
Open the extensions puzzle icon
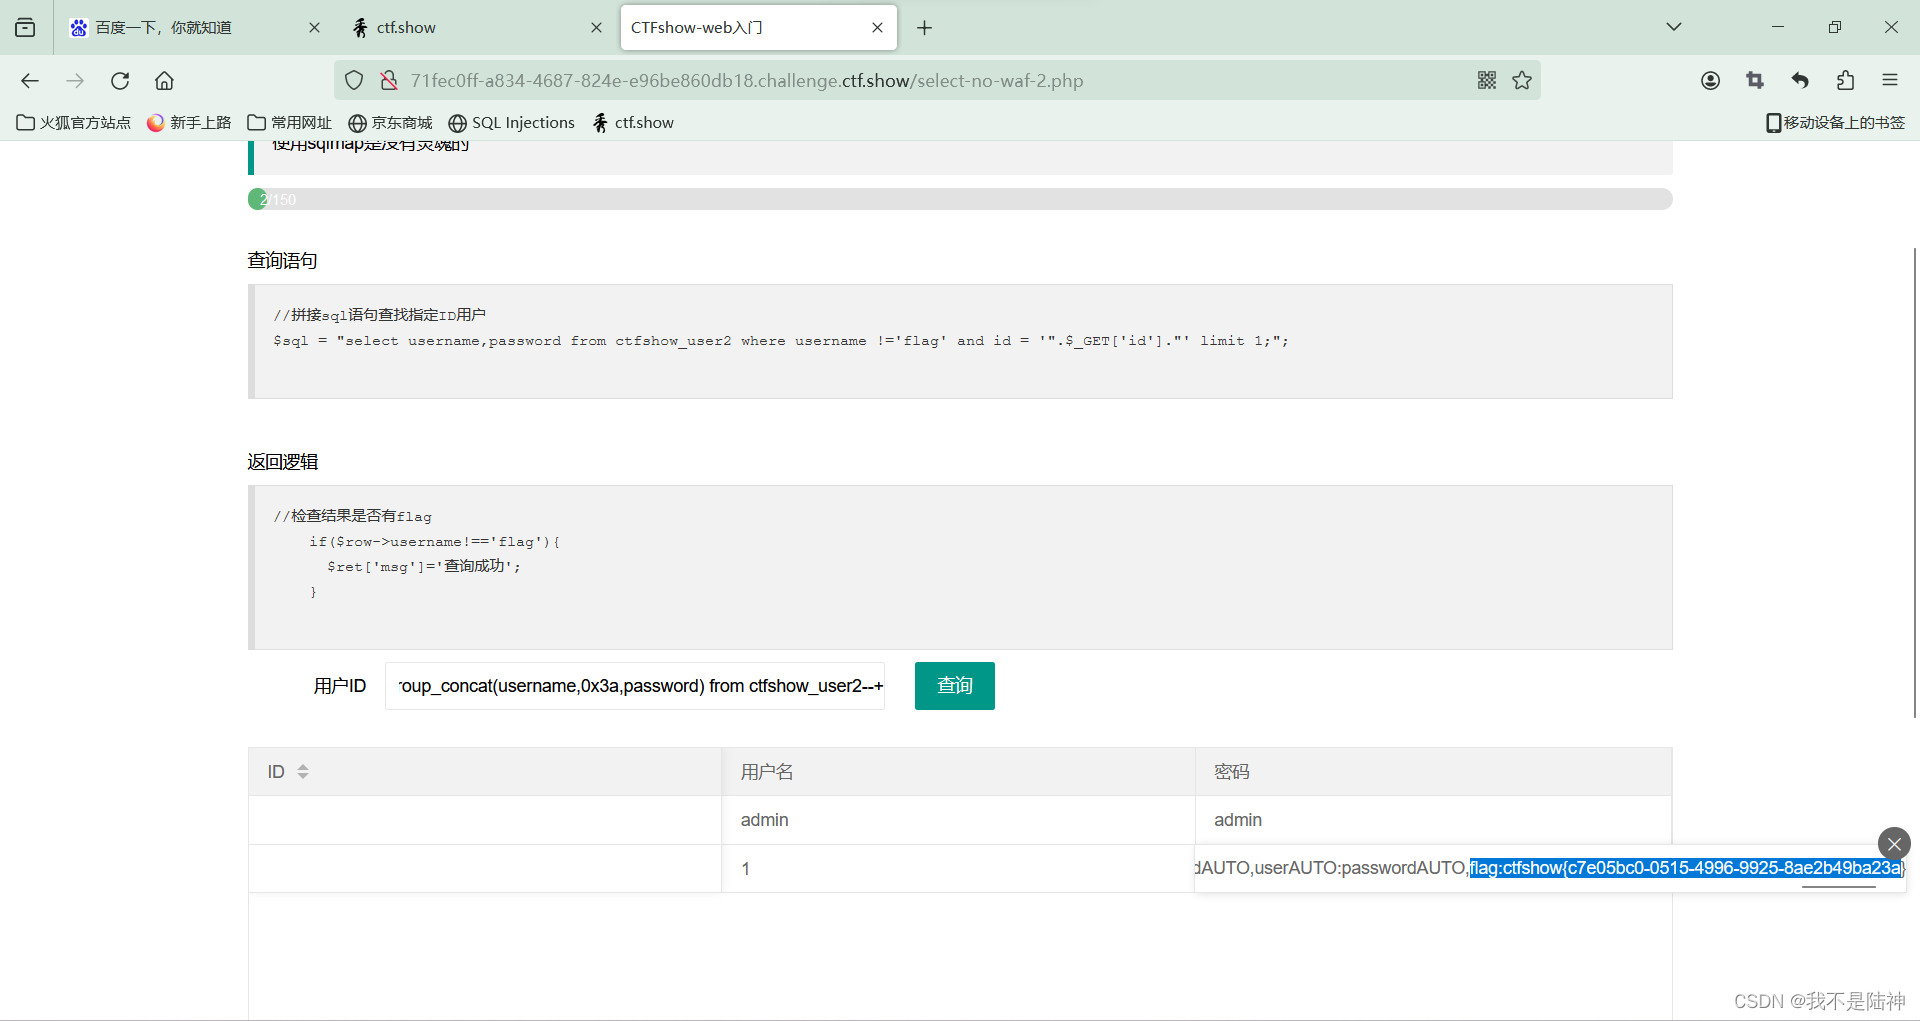[x=1845, y=81]
